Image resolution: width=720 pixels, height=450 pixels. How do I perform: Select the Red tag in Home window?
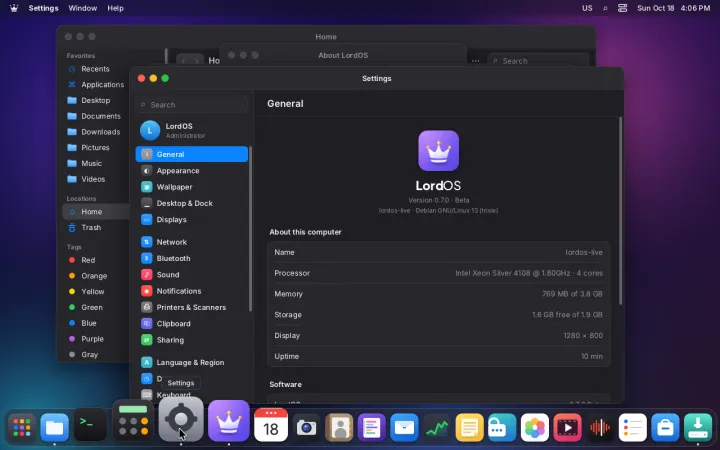95,260
